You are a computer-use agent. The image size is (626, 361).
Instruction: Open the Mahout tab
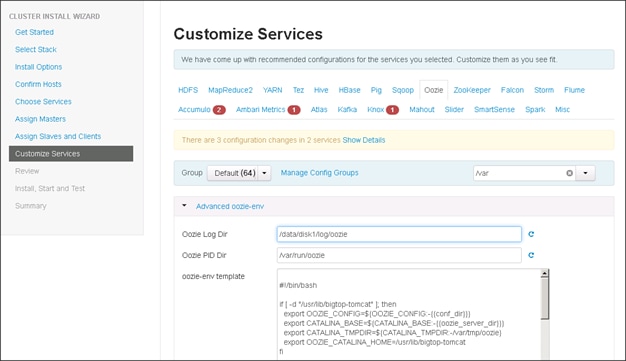422,109
